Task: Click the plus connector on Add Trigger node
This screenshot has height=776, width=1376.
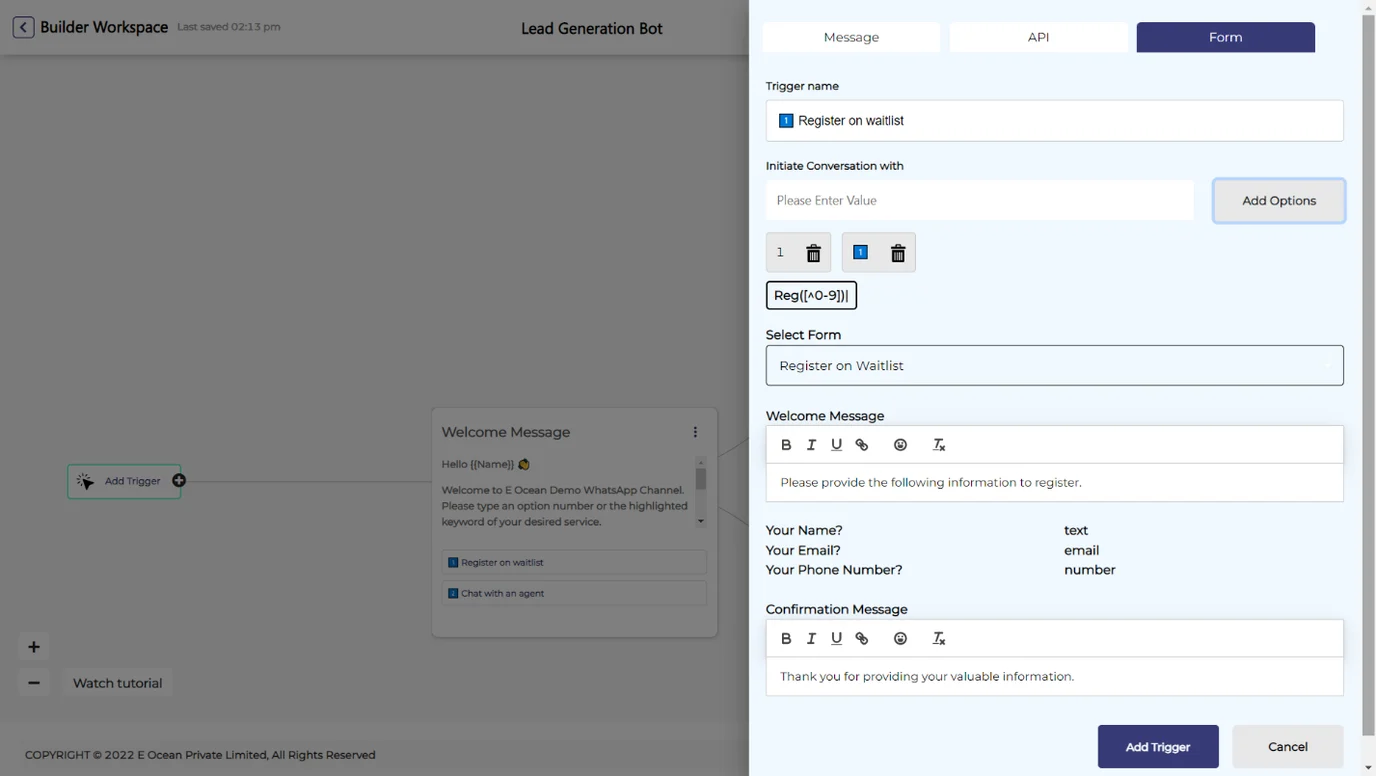Action: pos(179,481)
